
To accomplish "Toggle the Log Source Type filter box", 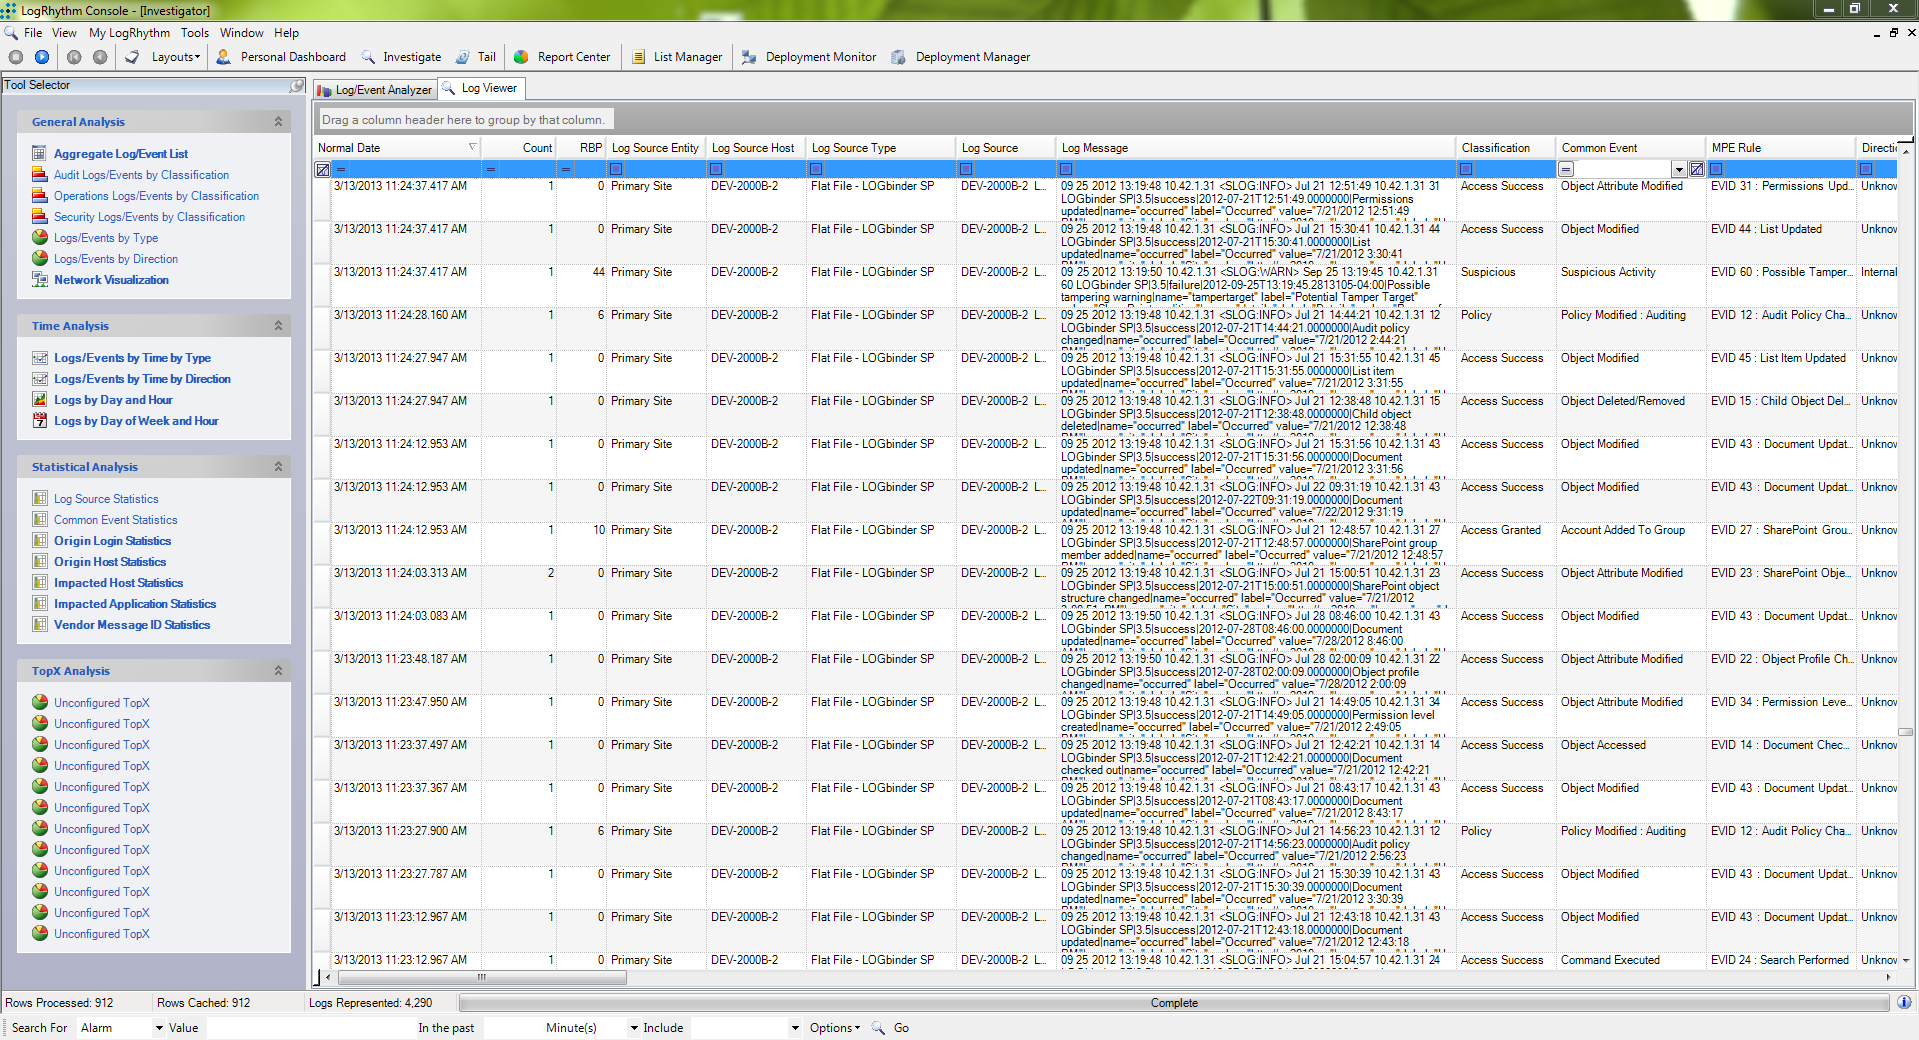I will click(x=816, y=169).
